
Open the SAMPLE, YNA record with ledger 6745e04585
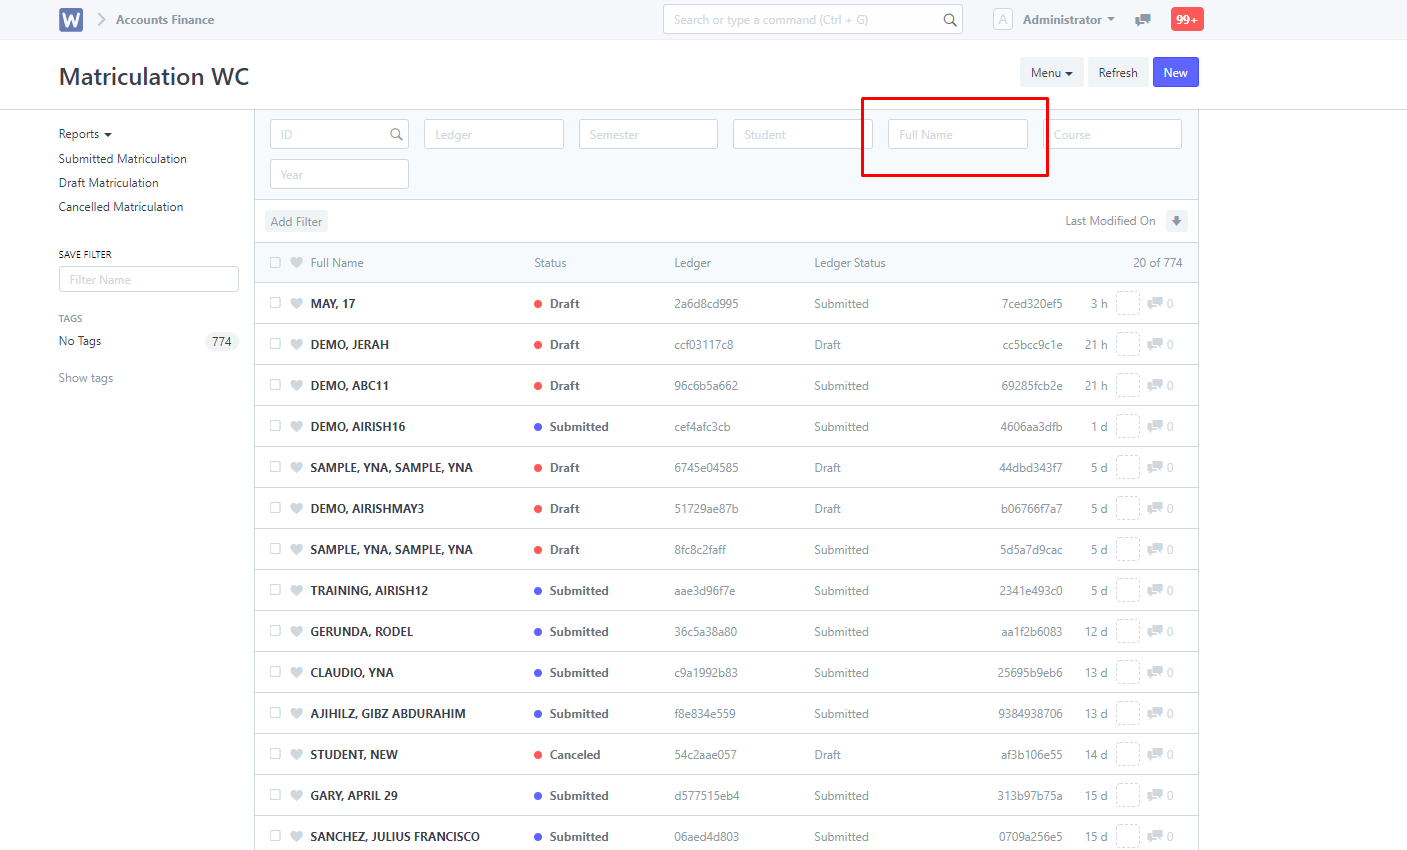coord(391,467)
